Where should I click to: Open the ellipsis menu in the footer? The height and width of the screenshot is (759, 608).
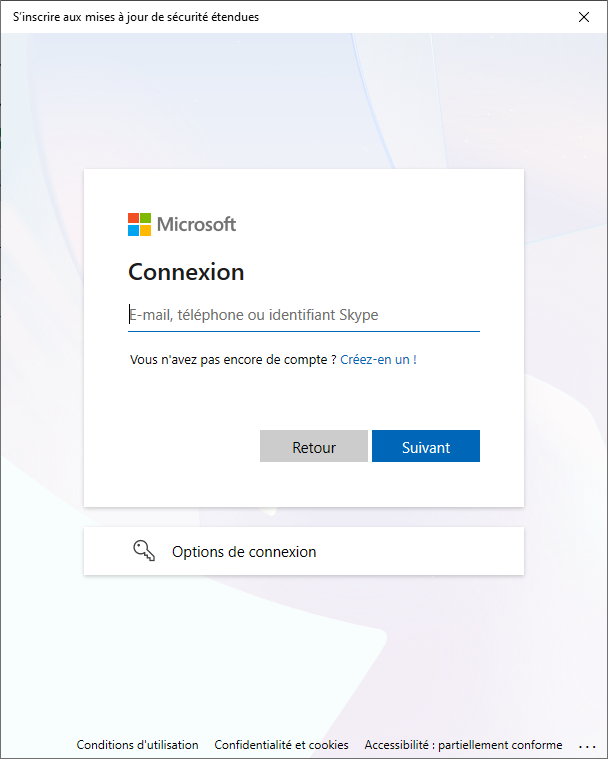(586, 745)
